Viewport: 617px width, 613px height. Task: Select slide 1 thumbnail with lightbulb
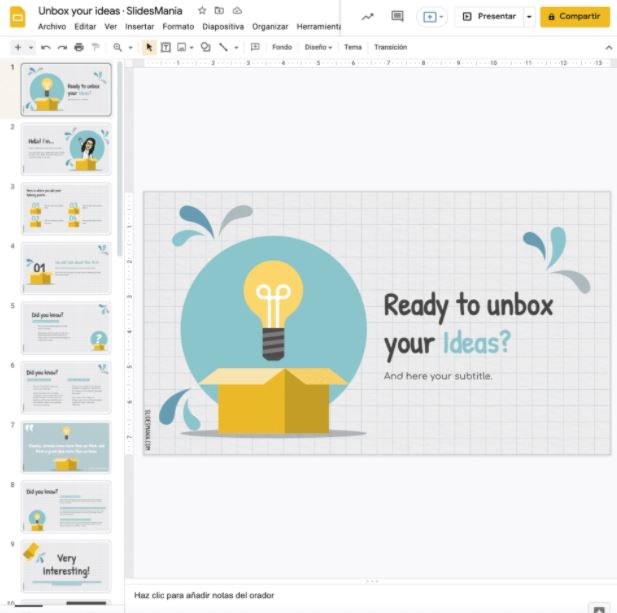click(x=66, y=90)
